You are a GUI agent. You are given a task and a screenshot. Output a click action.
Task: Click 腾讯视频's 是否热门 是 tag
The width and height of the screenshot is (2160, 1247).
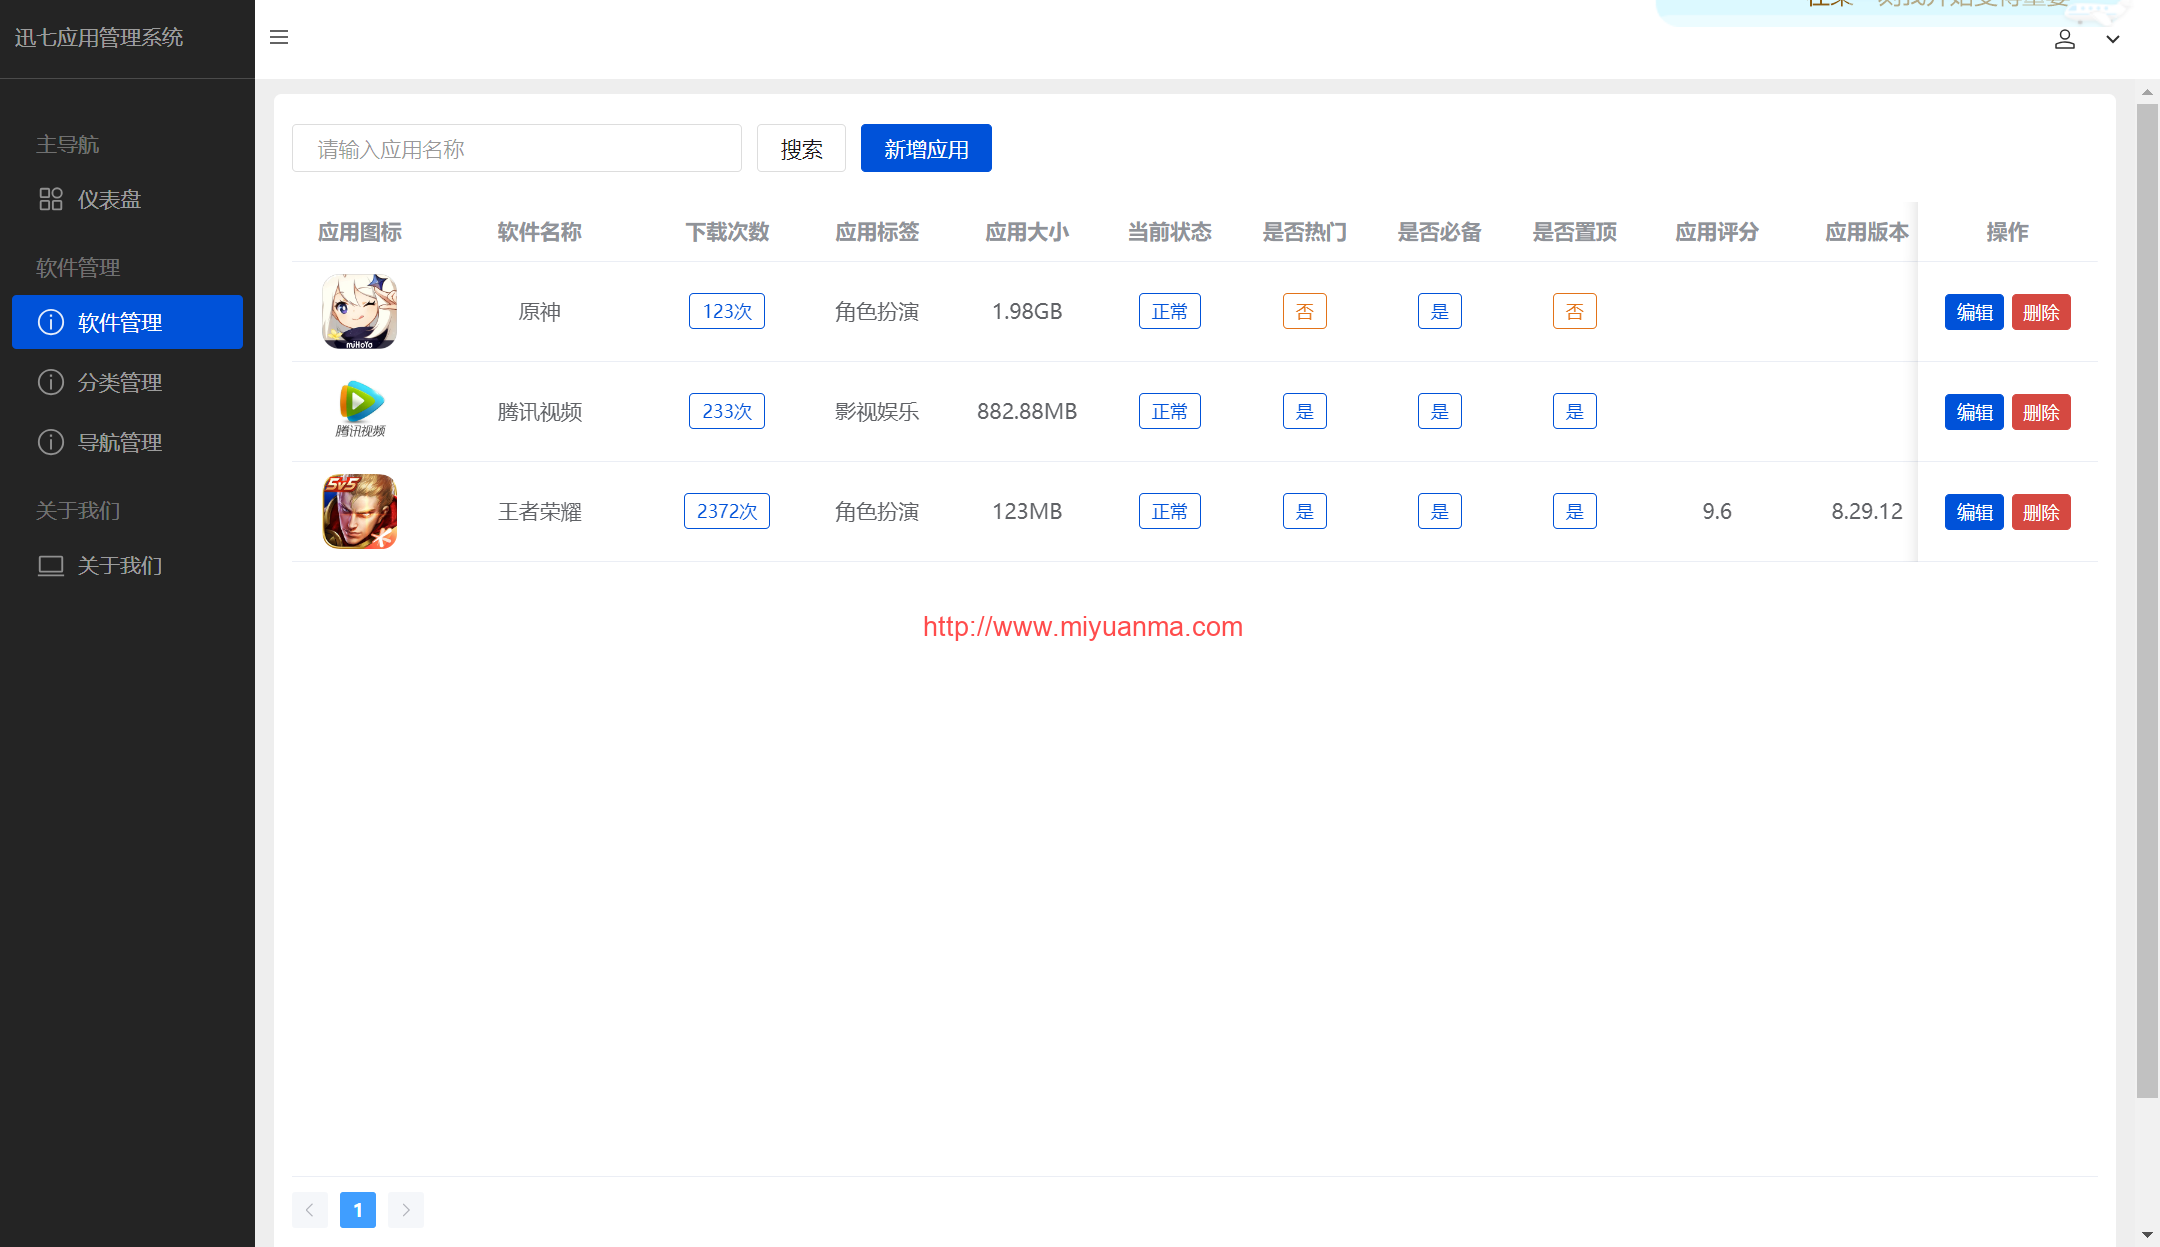(x=1305, y=411)
